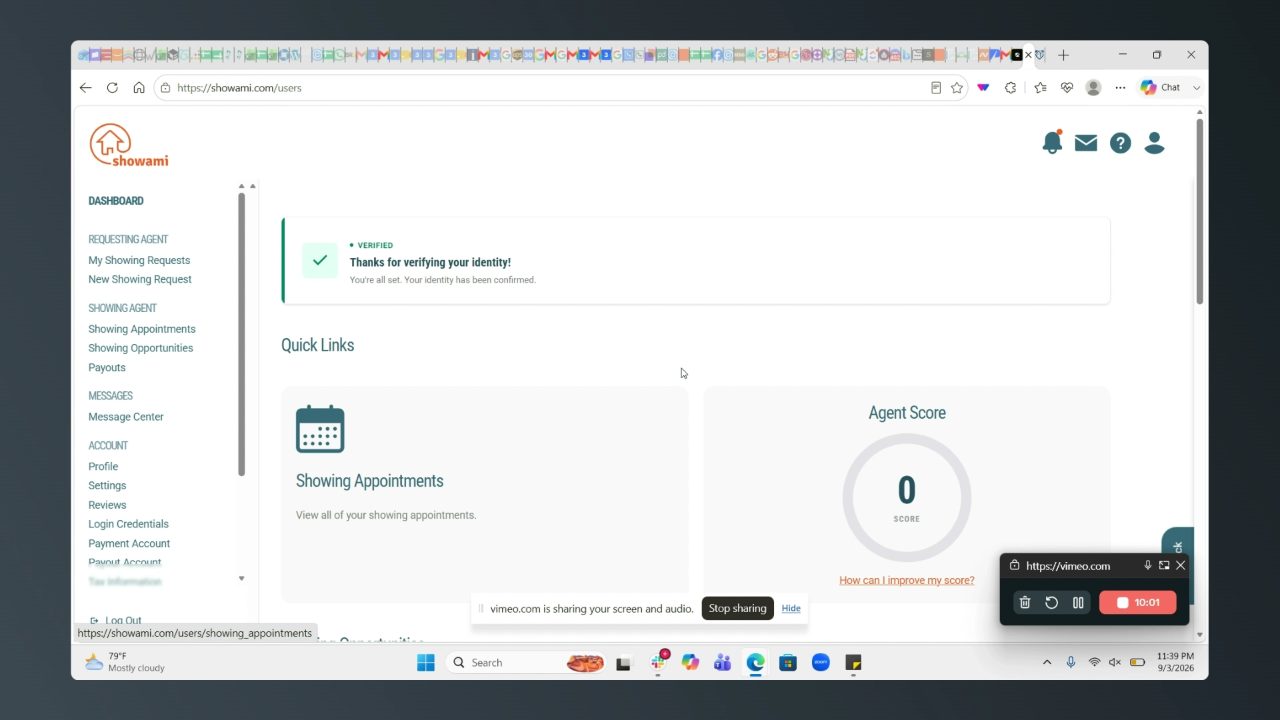Open the Showami user account icon
1280x720 pixels.
click(x=1154, y=143)
